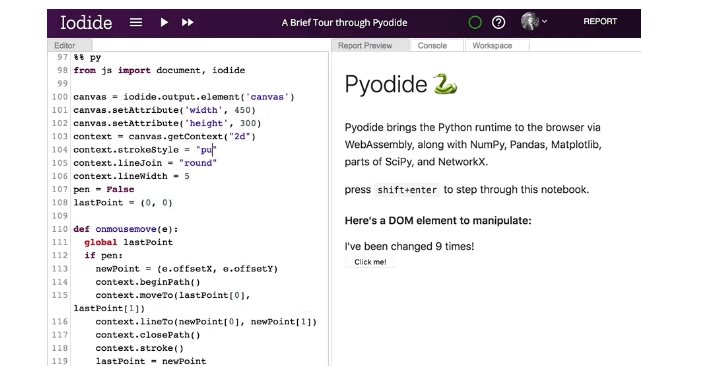
Task: Click line 116 'context.lineTo' code
Action: click(206, 322)
